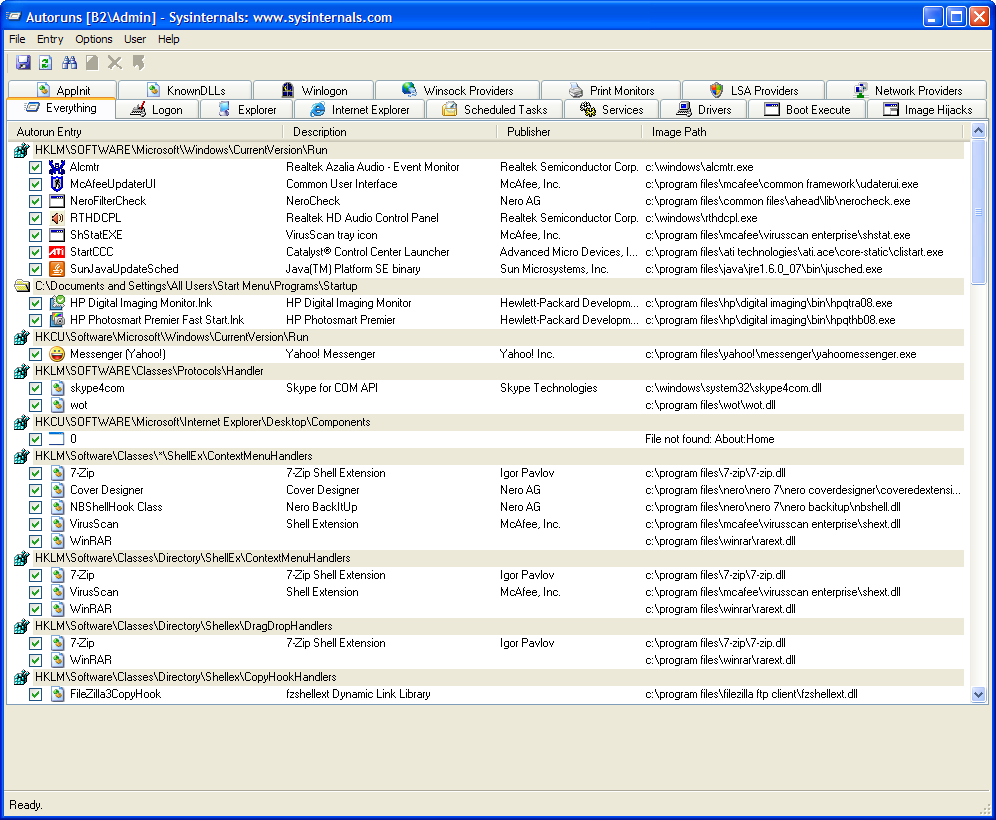Click the McAfeeUpdaterUI shield icon
Screen dimensions: 996x820
click(x=57, y=184)
